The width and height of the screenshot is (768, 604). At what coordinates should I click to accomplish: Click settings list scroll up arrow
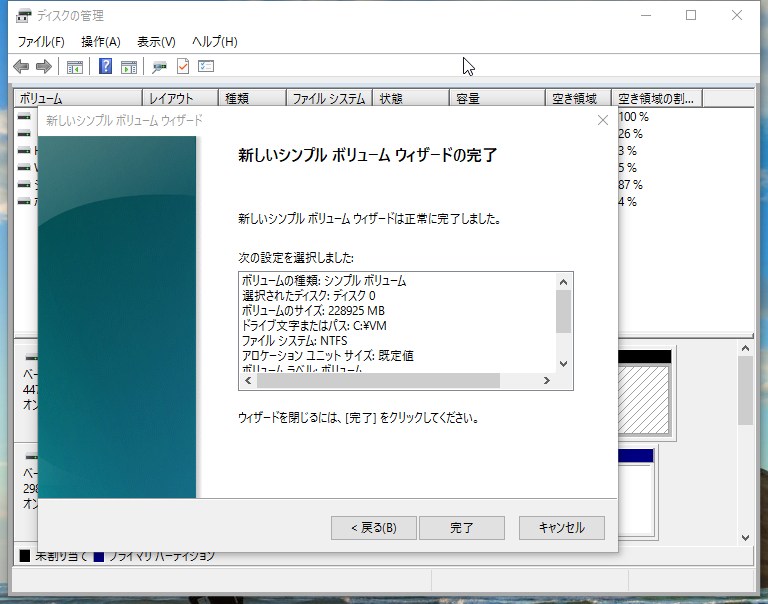click(x=563, y=282)
